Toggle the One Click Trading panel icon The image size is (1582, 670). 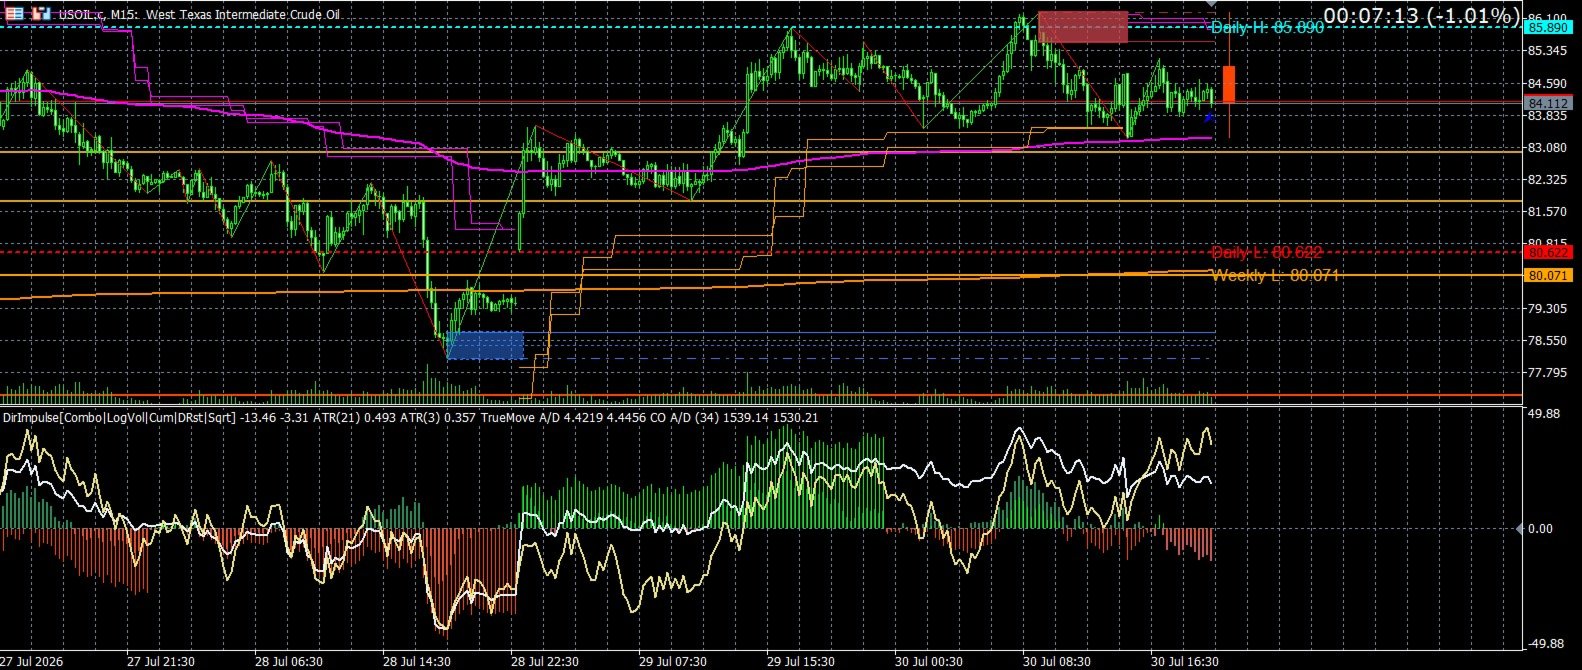40,14
